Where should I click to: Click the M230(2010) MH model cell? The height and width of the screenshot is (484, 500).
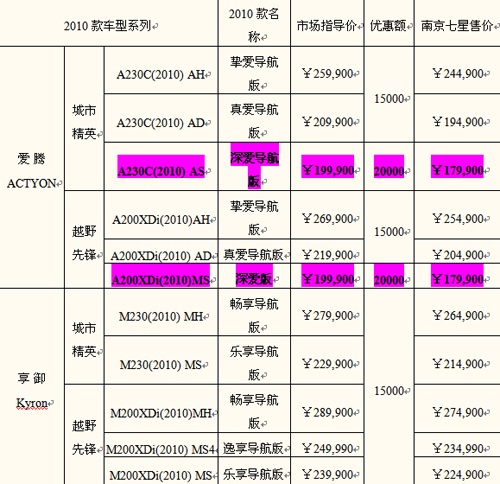[161, 313]
